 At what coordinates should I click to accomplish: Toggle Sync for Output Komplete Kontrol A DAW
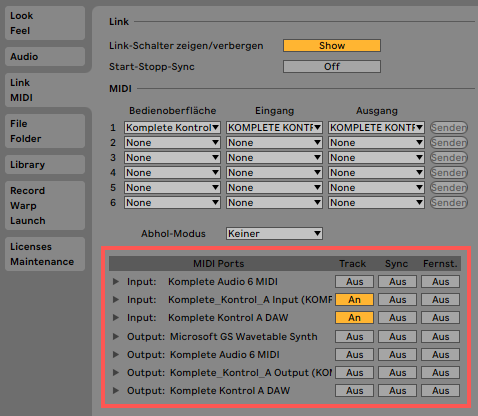pyautogui.click(x=397, y=391)
